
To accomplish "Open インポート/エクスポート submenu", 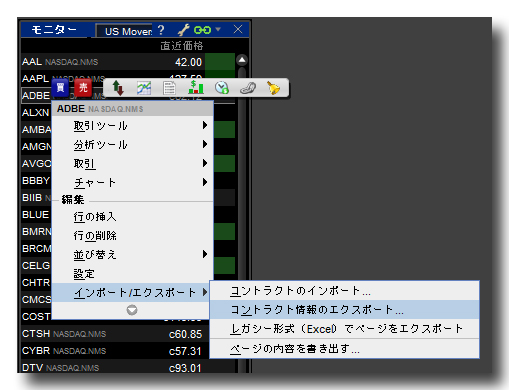I will [131, 293].
